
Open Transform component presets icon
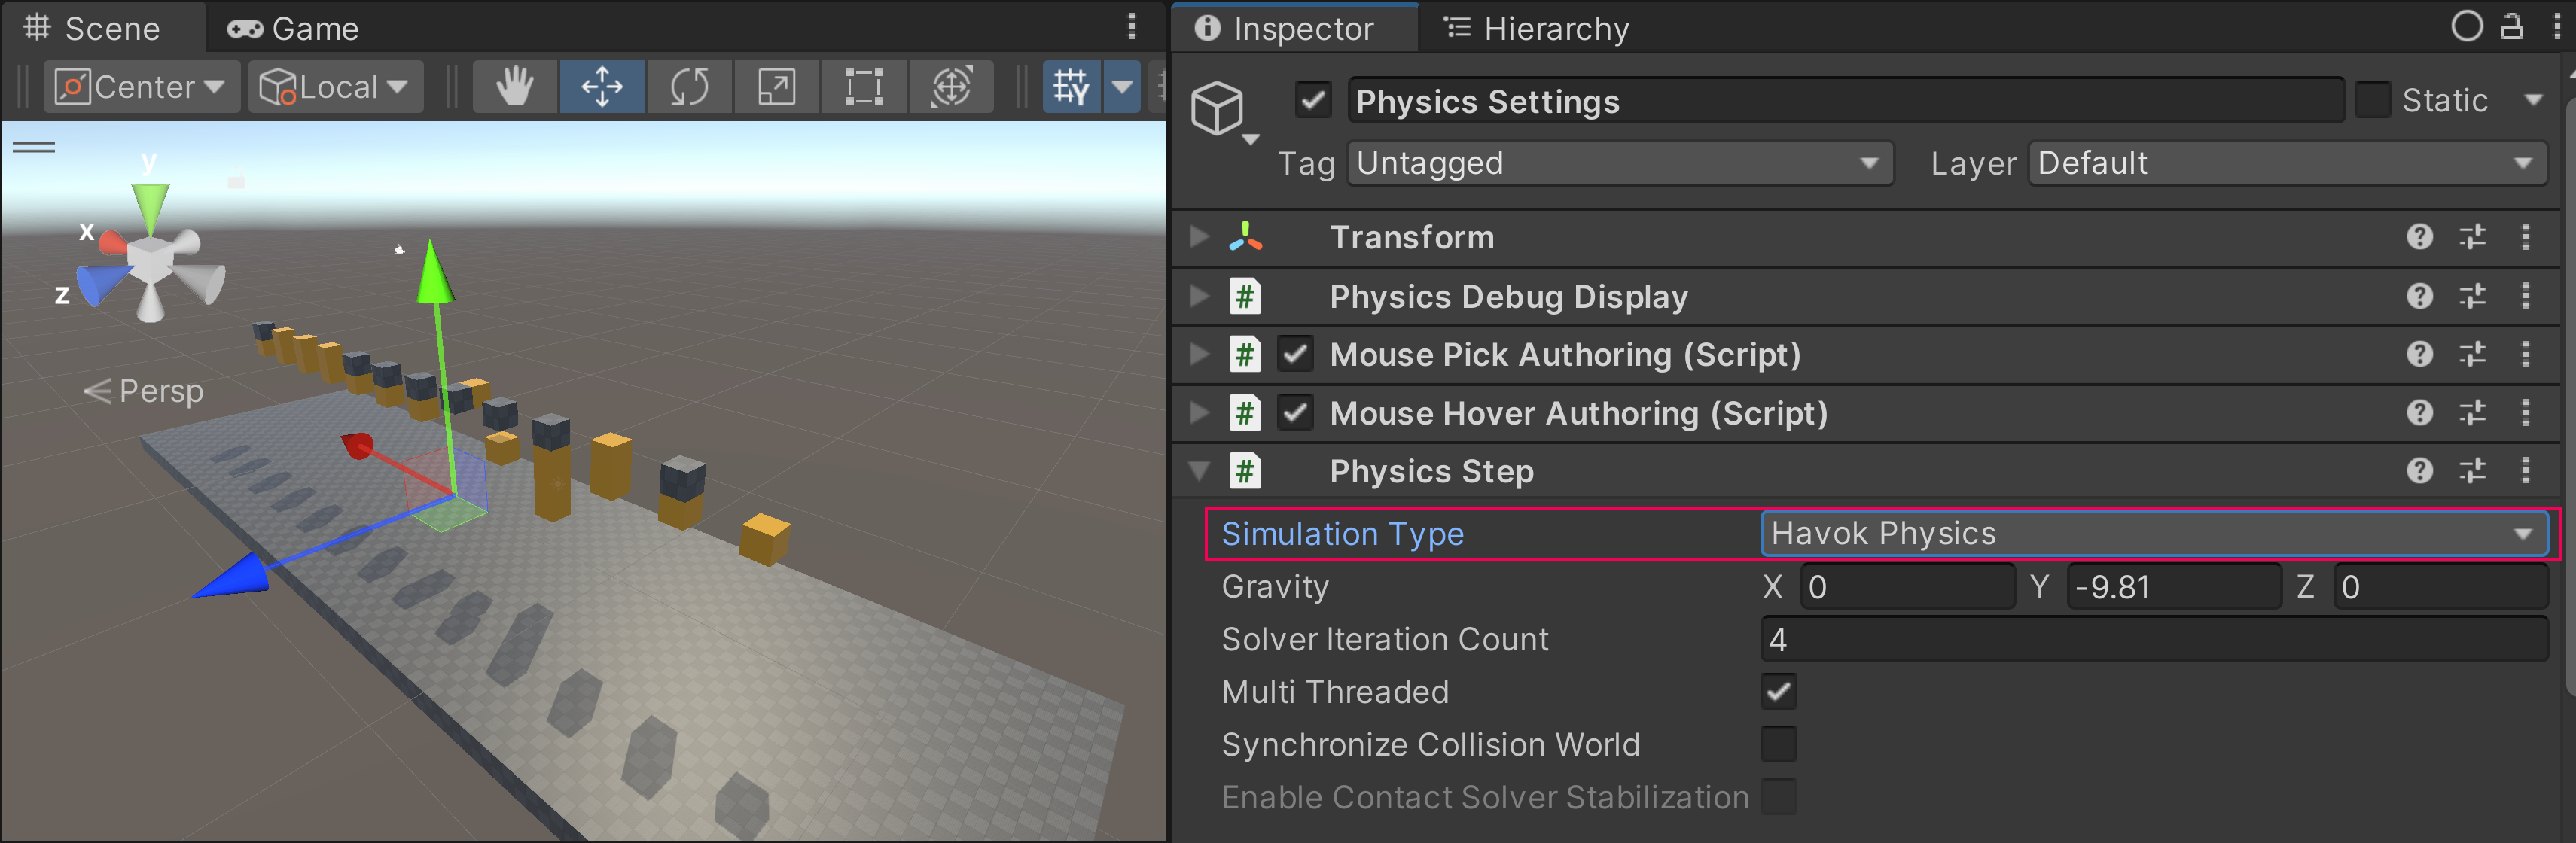pyautogui.click(x=2472, y=237)
